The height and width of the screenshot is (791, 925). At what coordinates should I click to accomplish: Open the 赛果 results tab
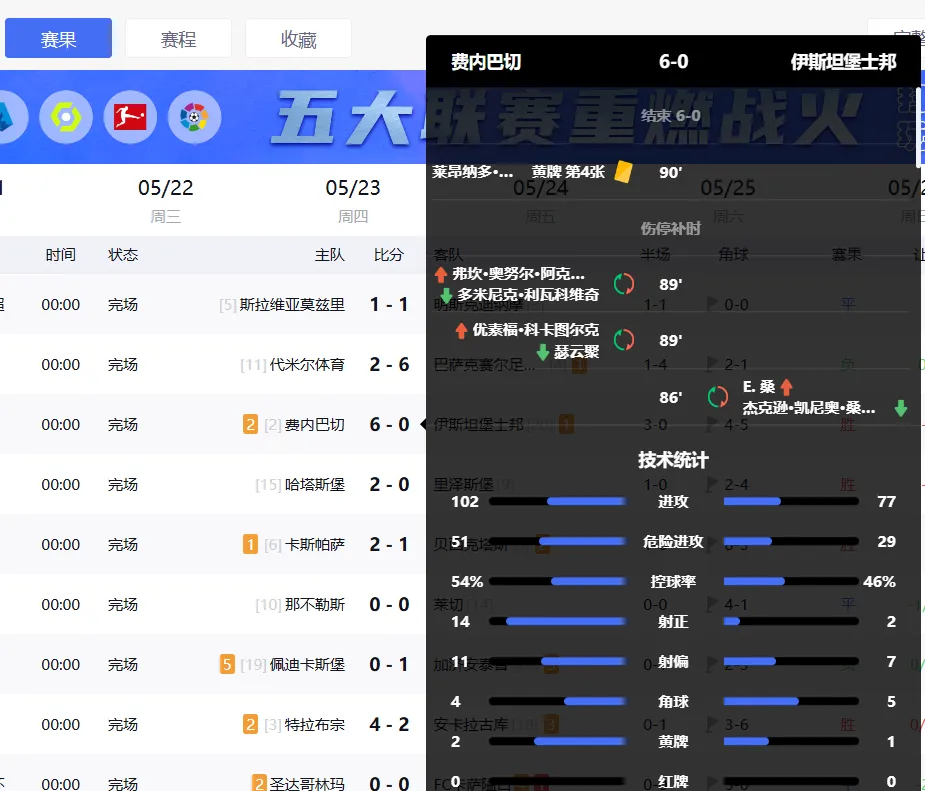(58, 38)
